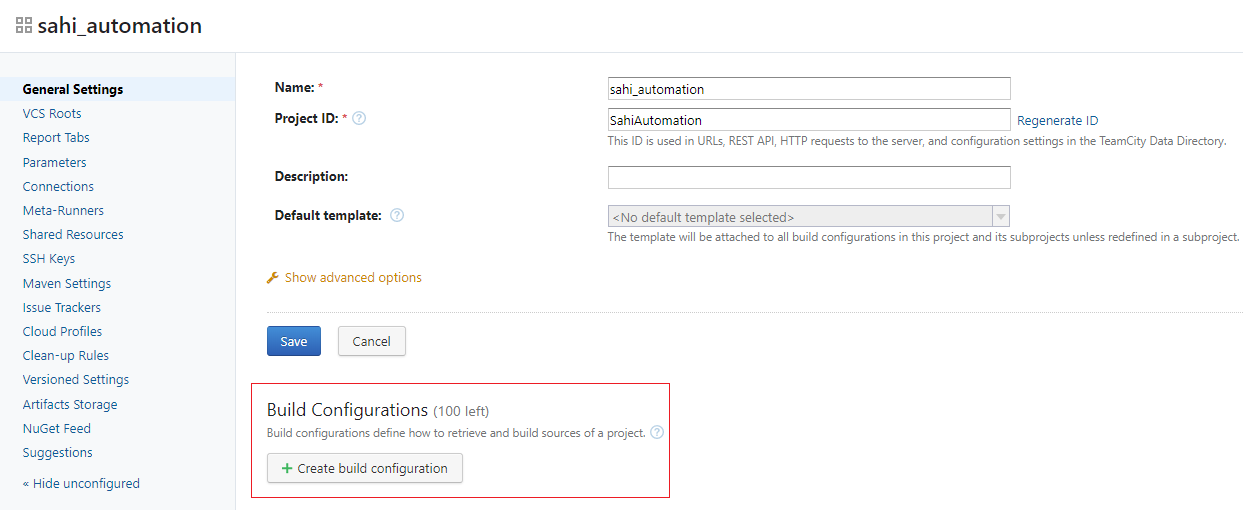Click the help icon beside Build Configurations description
This screenshot has height=510, width=1243.
click(x=657, y=433)
